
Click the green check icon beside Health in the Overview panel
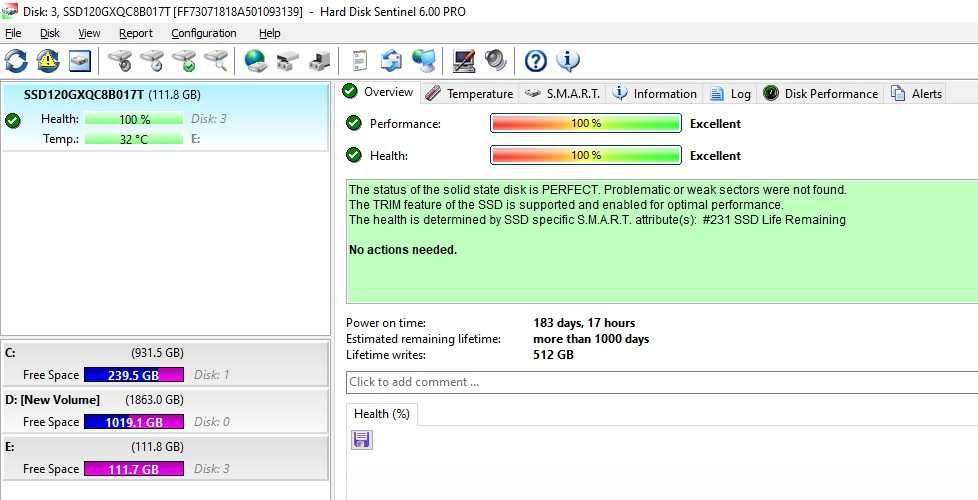[x=354, y=155]
